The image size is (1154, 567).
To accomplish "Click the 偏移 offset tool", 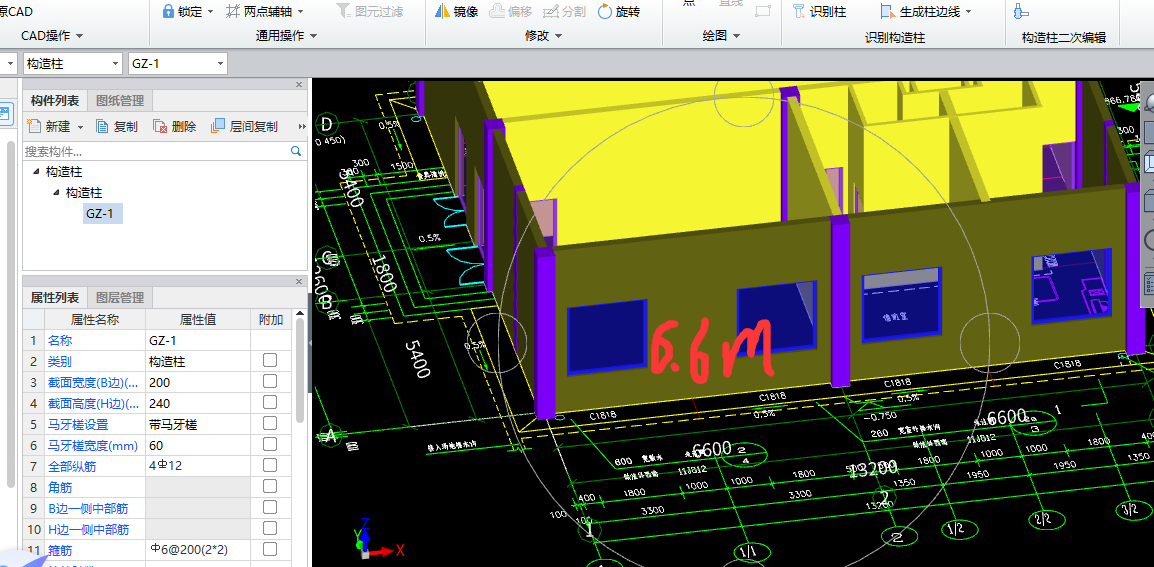I will pos(510,11).
